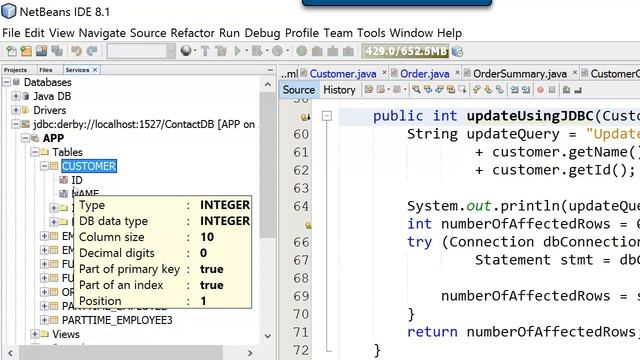The height and width of the screenshot is (360, 640).
Task: Click the Clean and Build icon
Action: pos(221,51)
